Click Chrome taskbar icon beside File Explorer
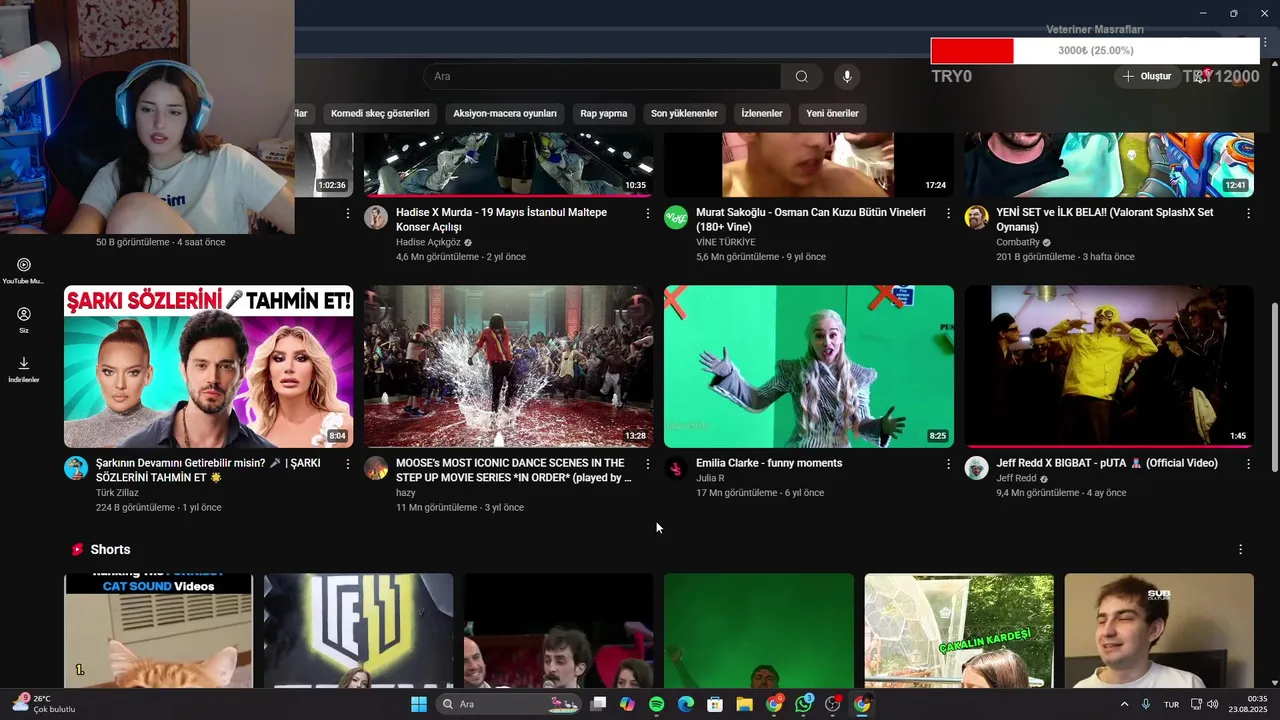 [774, 704]
